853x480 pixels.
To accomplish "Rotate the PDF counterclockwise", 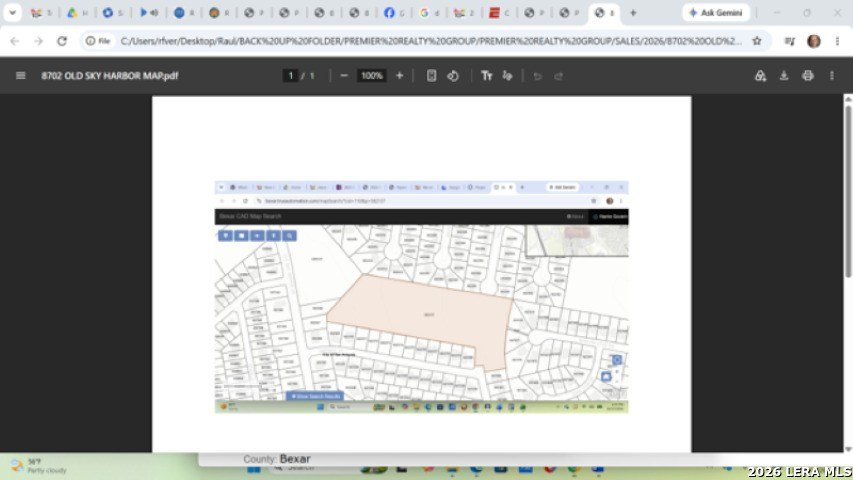I will [453, 76].
